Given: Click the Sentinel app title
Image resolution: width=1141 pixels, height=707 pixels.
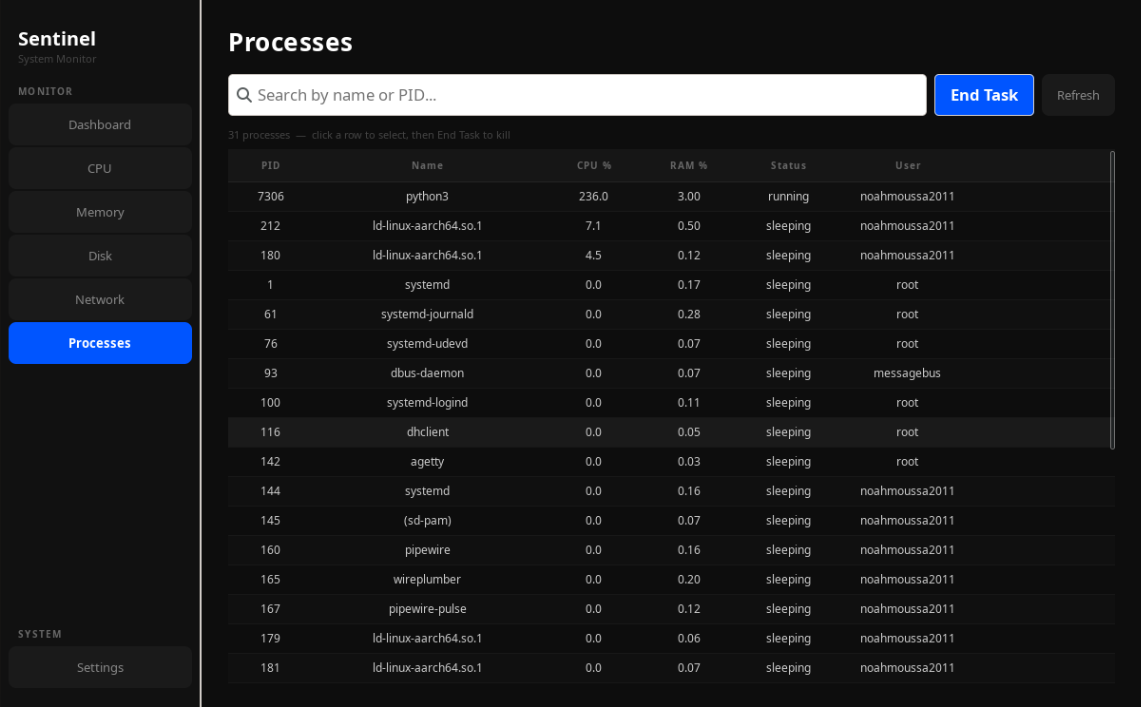Looking at the screenshot, I should [x=57, y=38].
